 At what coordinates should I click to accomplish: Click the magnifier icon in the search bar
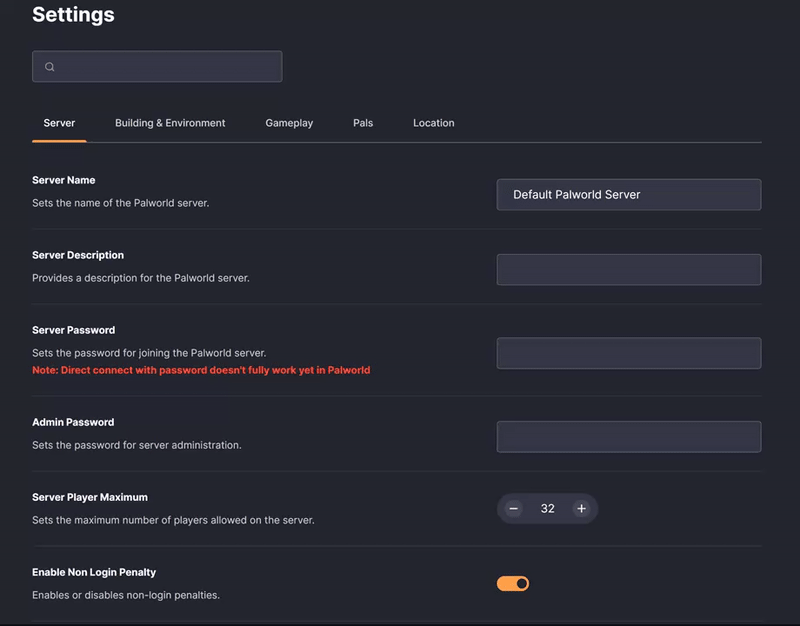coord(50,67)
